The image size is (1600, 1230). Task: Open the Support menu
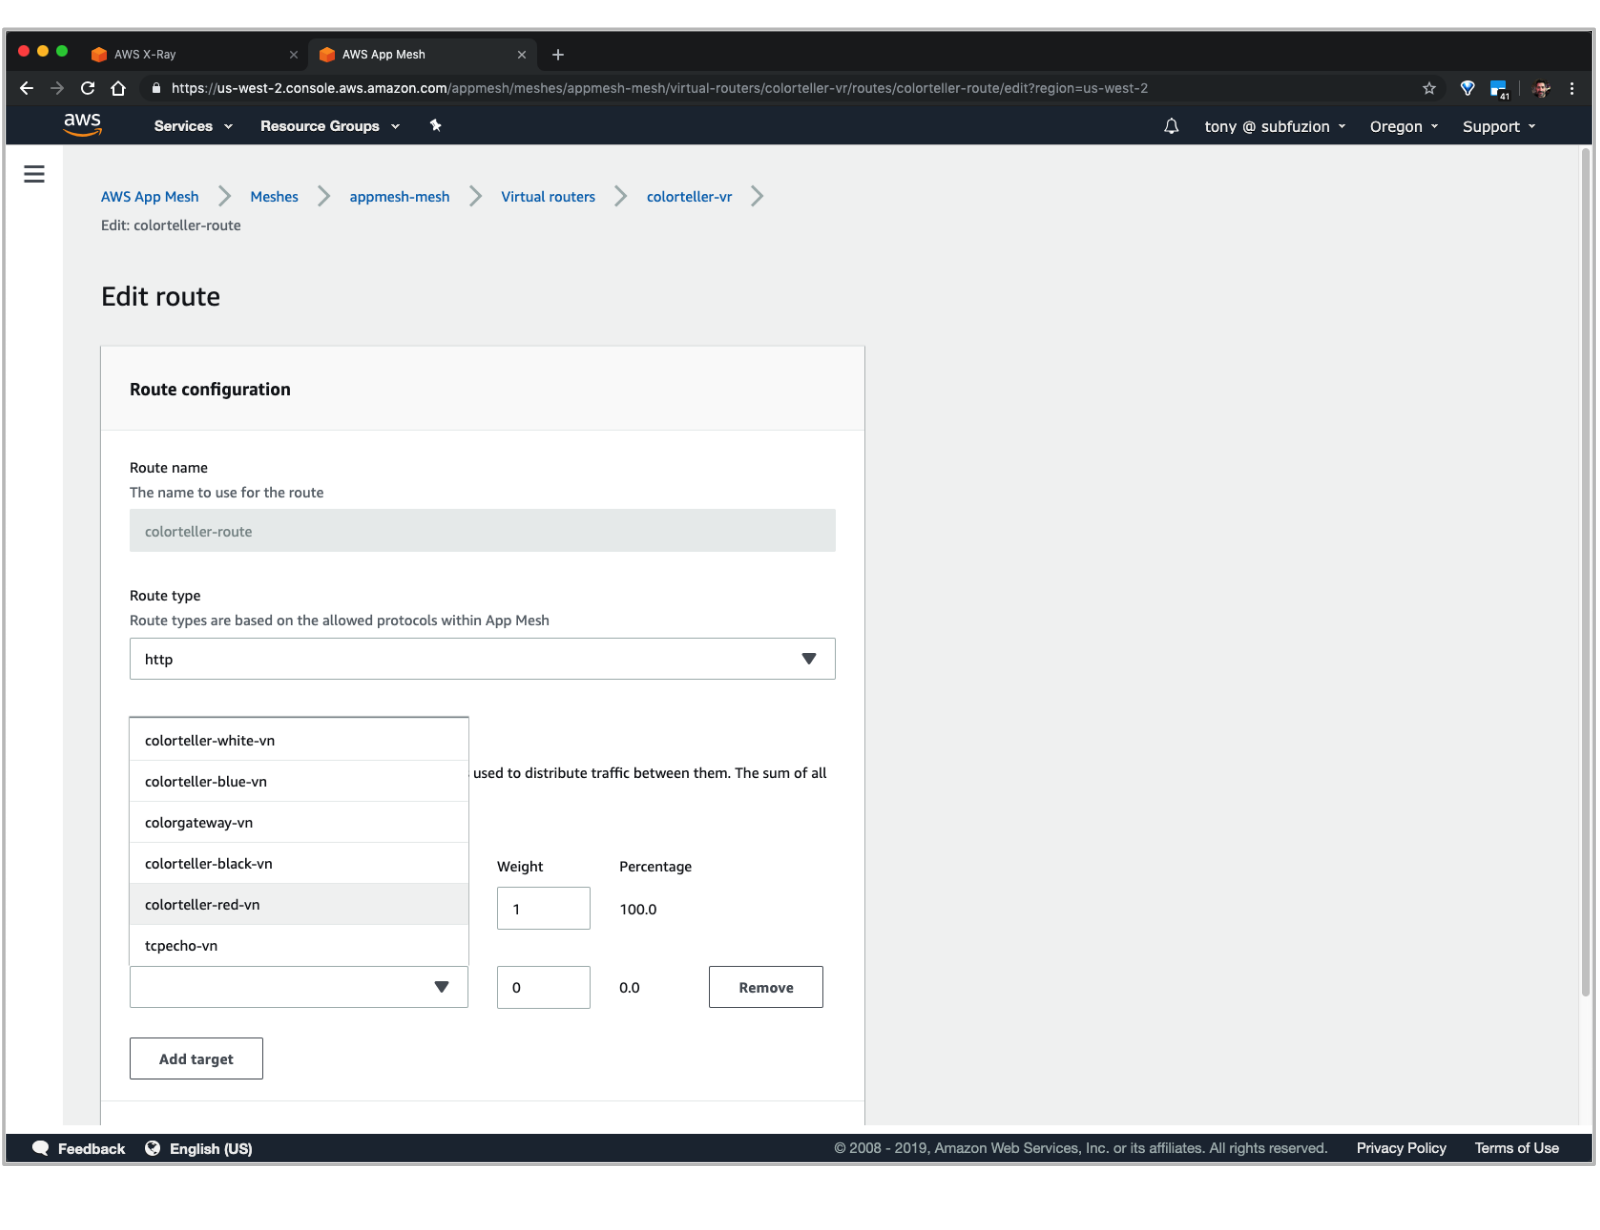[1499, 126]
